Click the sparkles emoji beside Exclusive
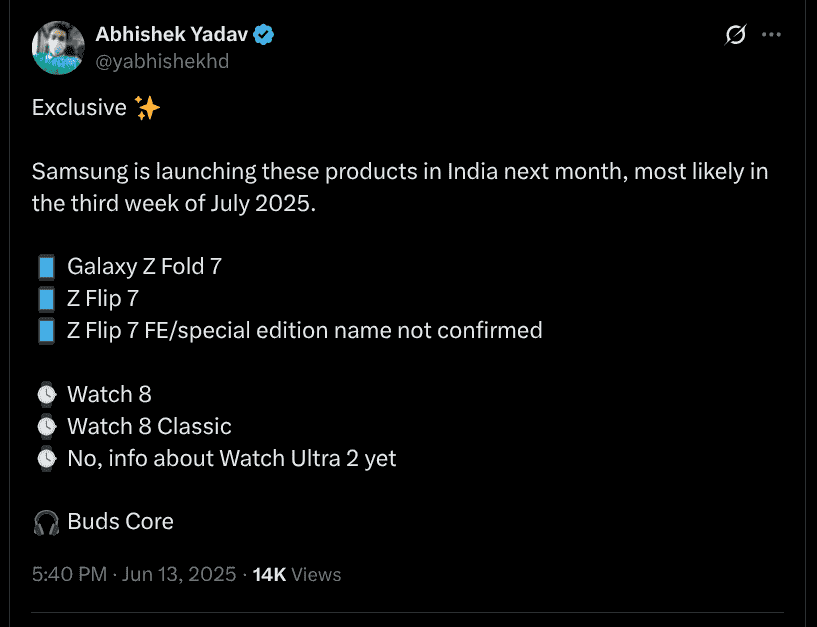 point(147,107)
